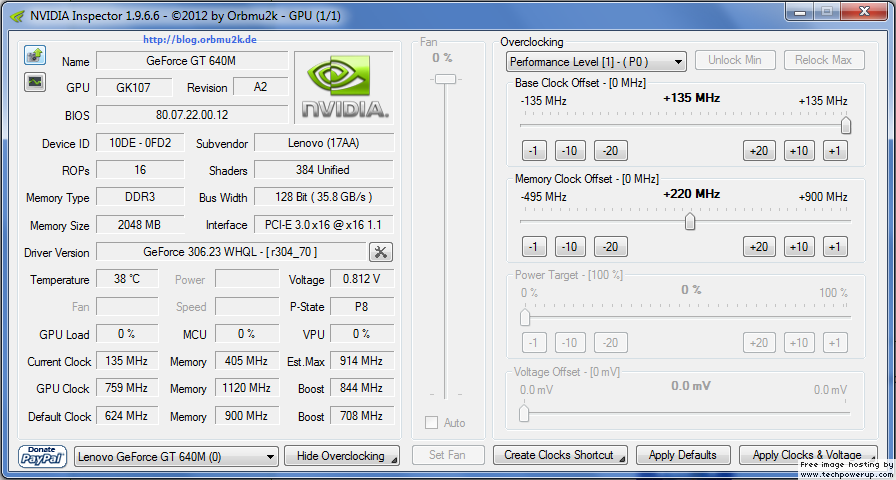Click the GPU field GK107

(x=134, y=87)
